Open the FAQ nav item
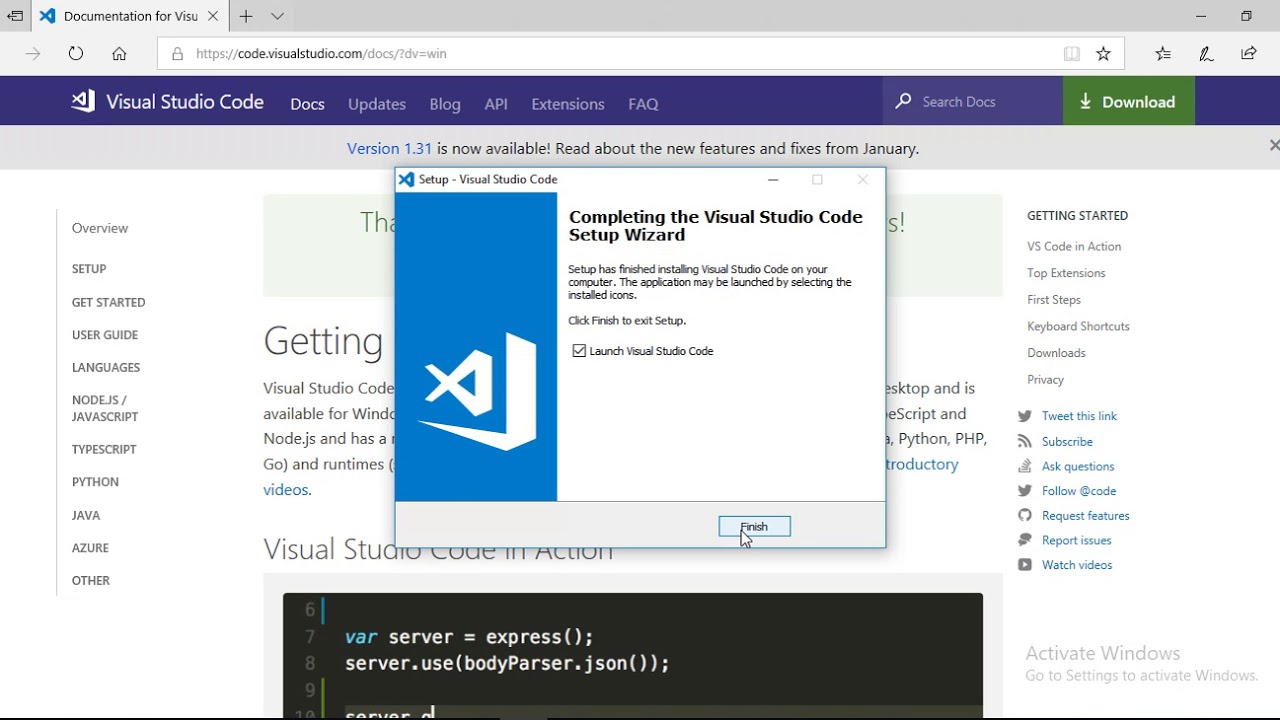1280x720 pixels. [x=643, y=104]
